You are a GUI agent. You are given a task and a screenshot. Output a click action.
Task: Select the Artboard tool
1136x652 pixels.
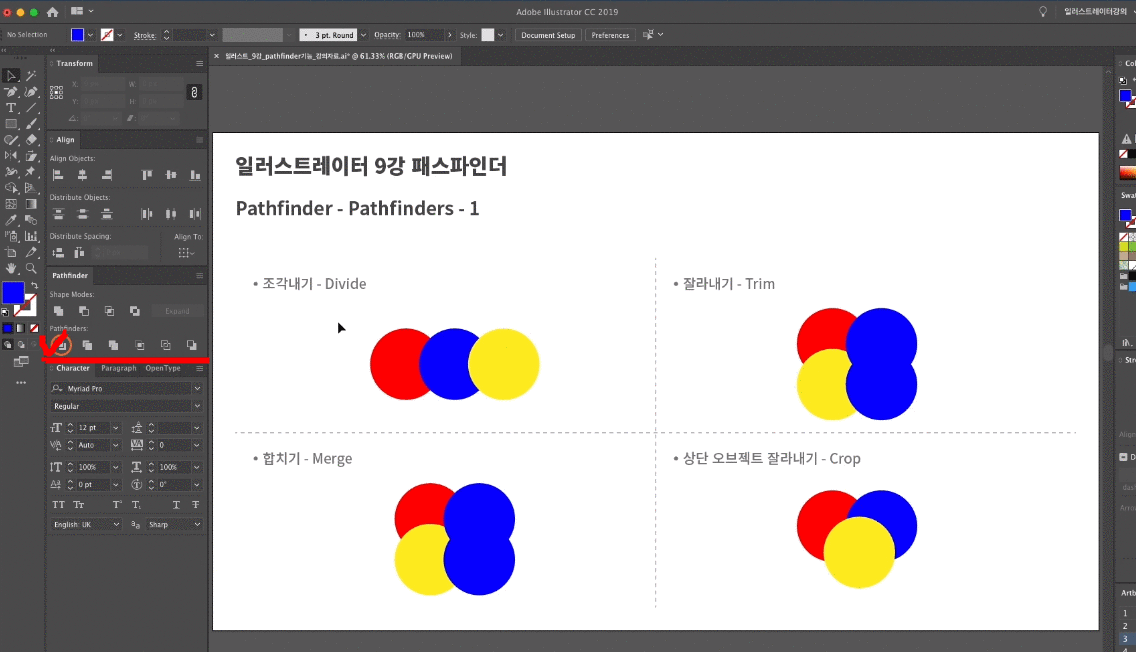click(11, 252)
